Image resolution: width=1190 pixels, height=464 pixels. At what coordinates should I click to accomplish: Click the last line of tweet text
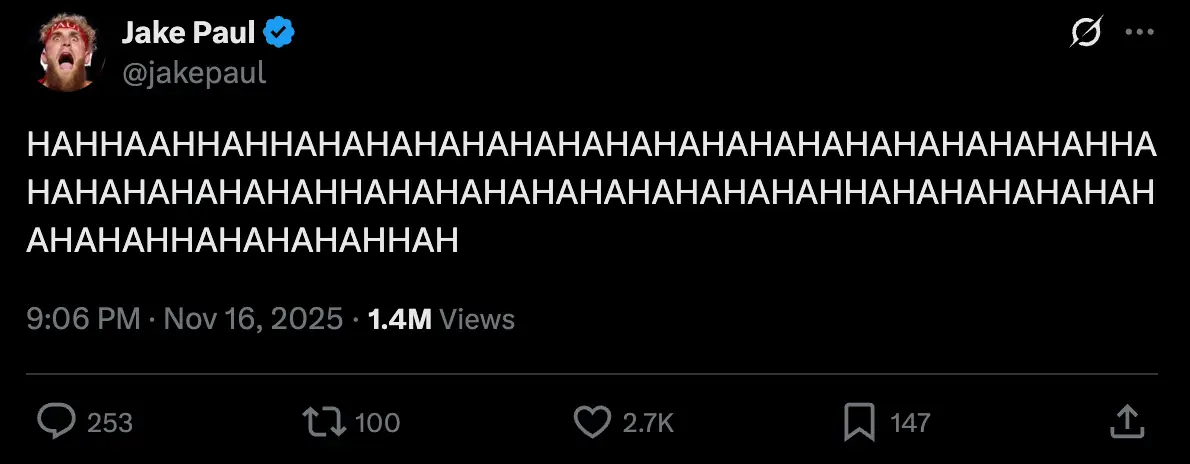[243, 240]
